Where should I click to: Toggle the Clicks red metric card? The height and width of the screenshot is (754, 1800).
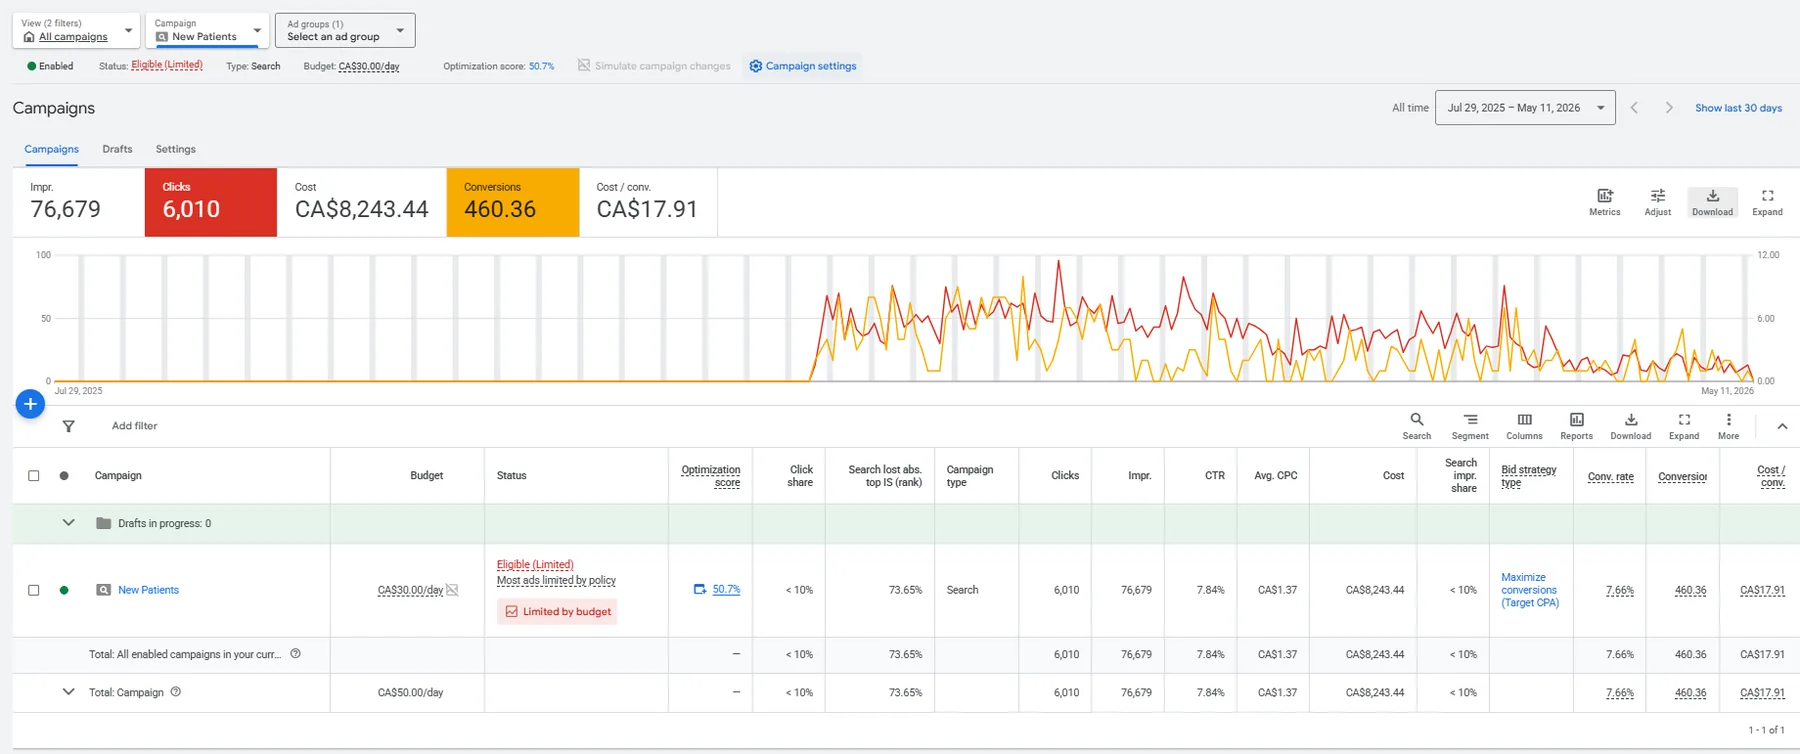pos(211,202)
